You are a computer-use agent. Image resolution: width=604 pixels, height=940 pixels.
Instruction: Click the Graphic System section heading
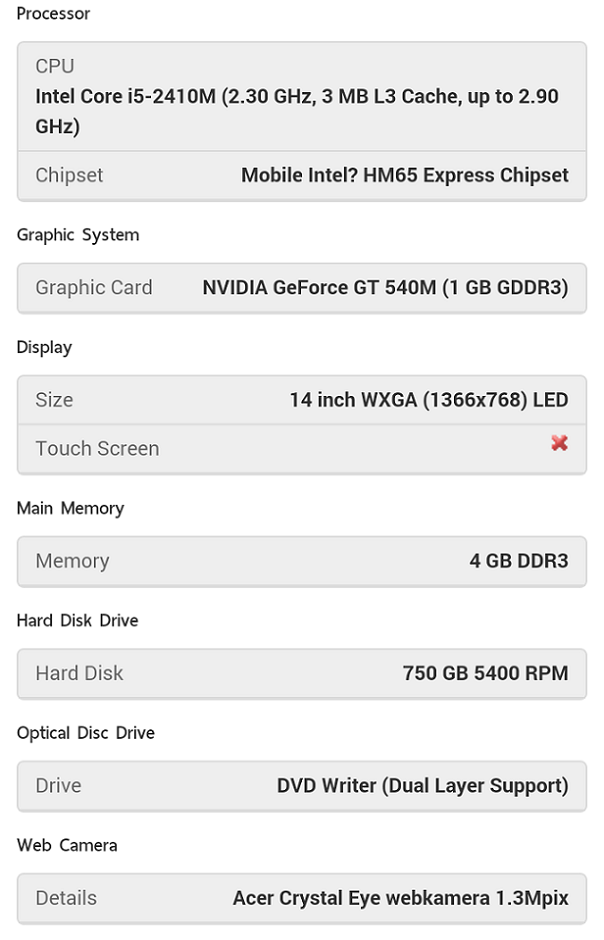tap(78, 235)
